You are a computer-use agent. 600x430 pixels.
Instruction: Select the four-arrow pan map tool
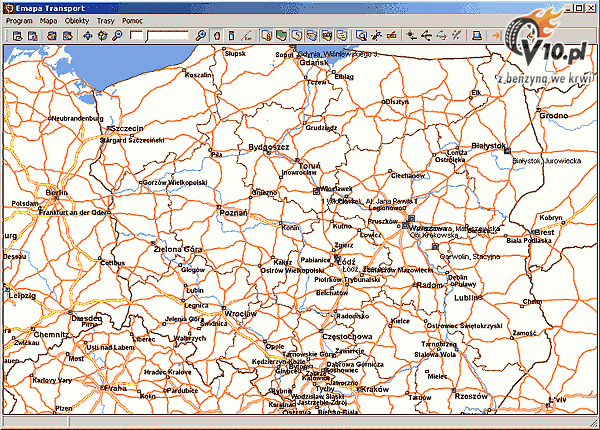(88, 36)
